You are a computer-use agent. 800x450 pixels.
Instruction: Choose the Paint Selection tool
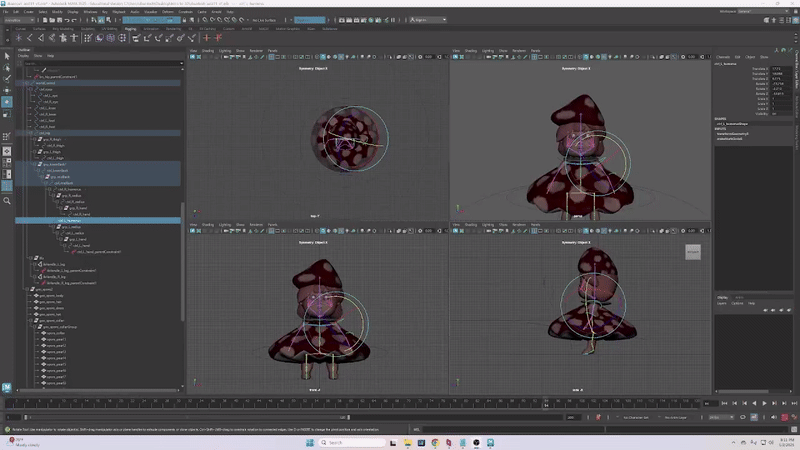[x=7, y=78]
